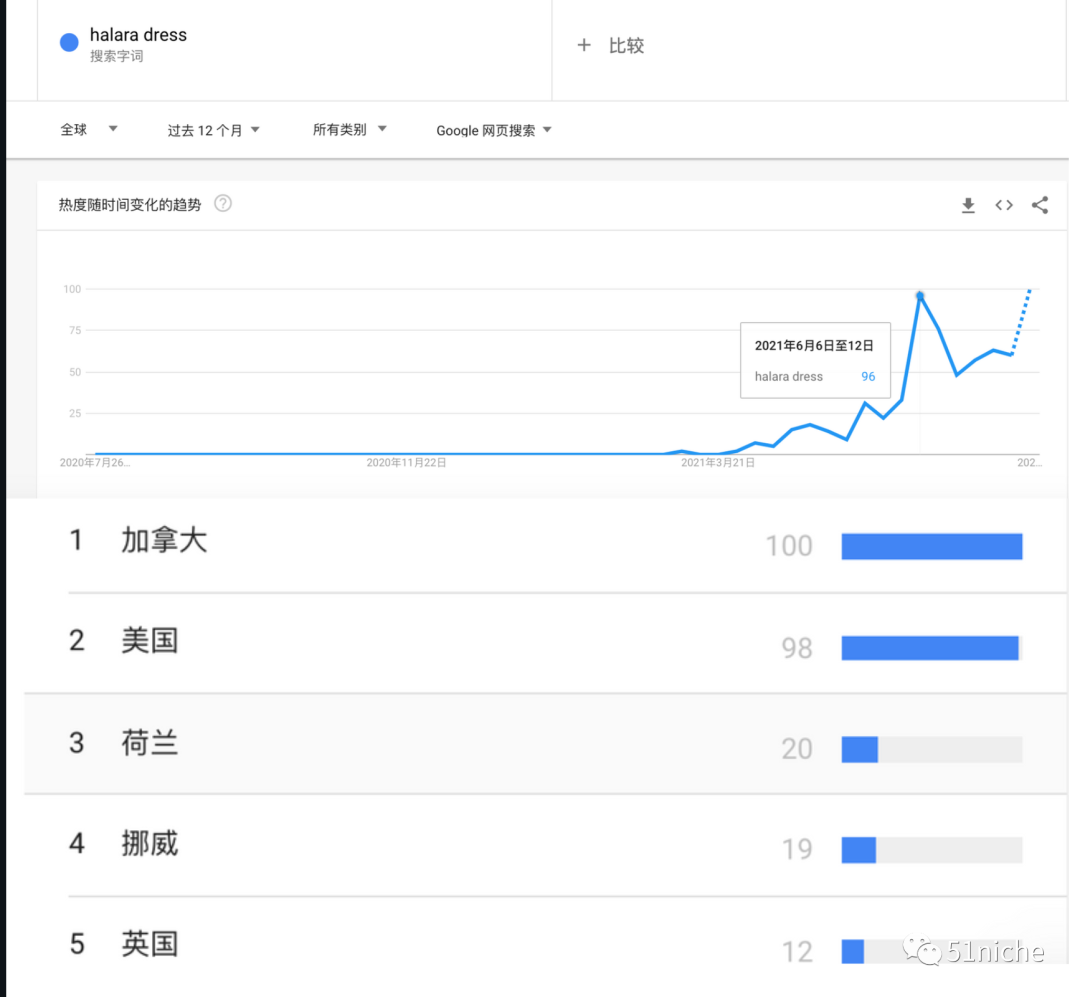The width and height of the screenshot is (1080, 997).
Task: Click the blue bar next to 美国
Action: pos(930,647)
